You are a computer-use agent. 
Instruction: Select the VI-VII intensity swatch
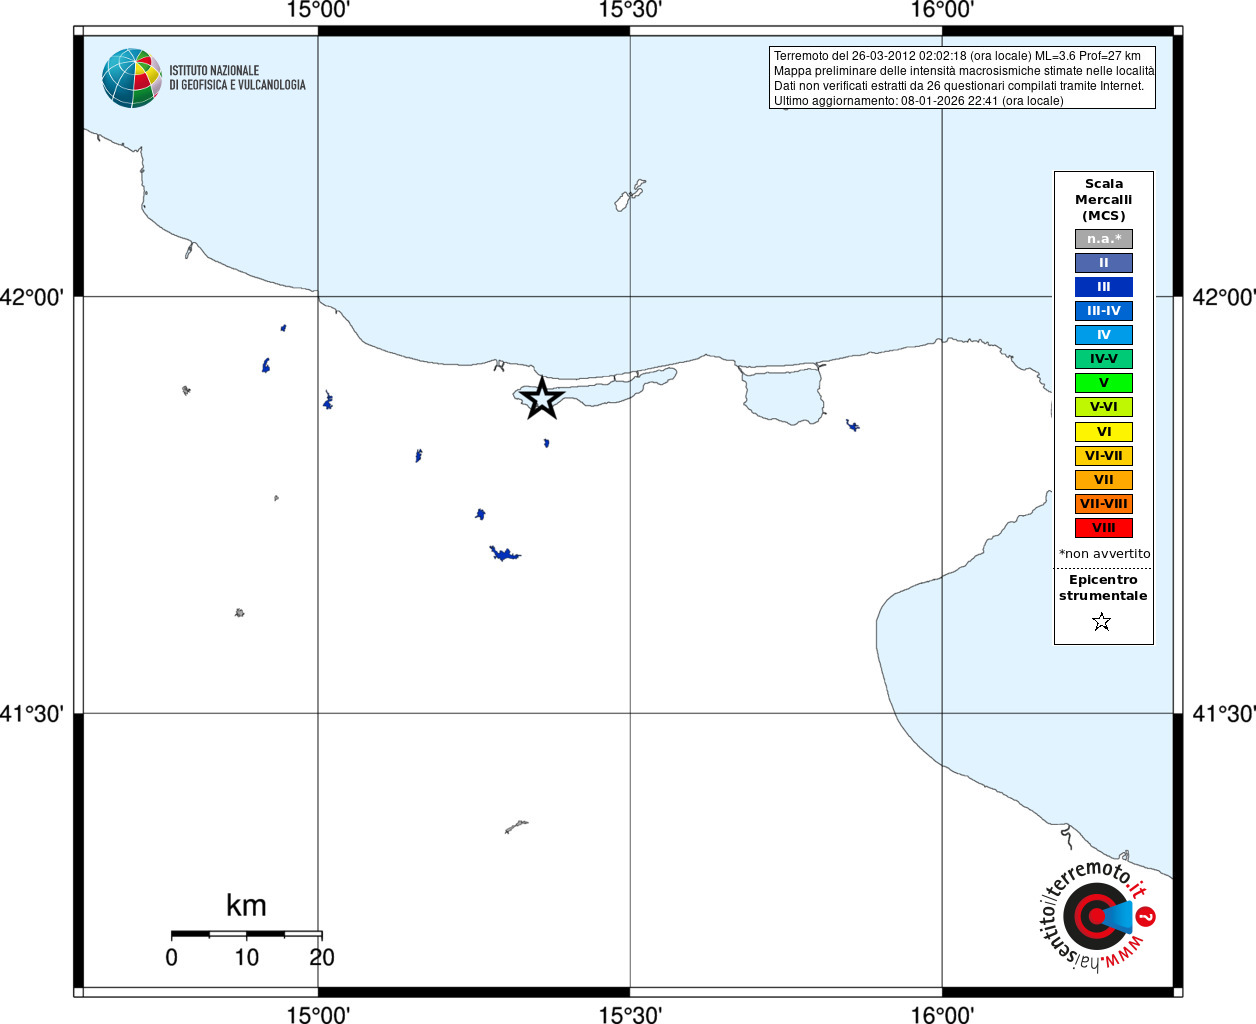pyautogui.click(x=1104, y=456)
